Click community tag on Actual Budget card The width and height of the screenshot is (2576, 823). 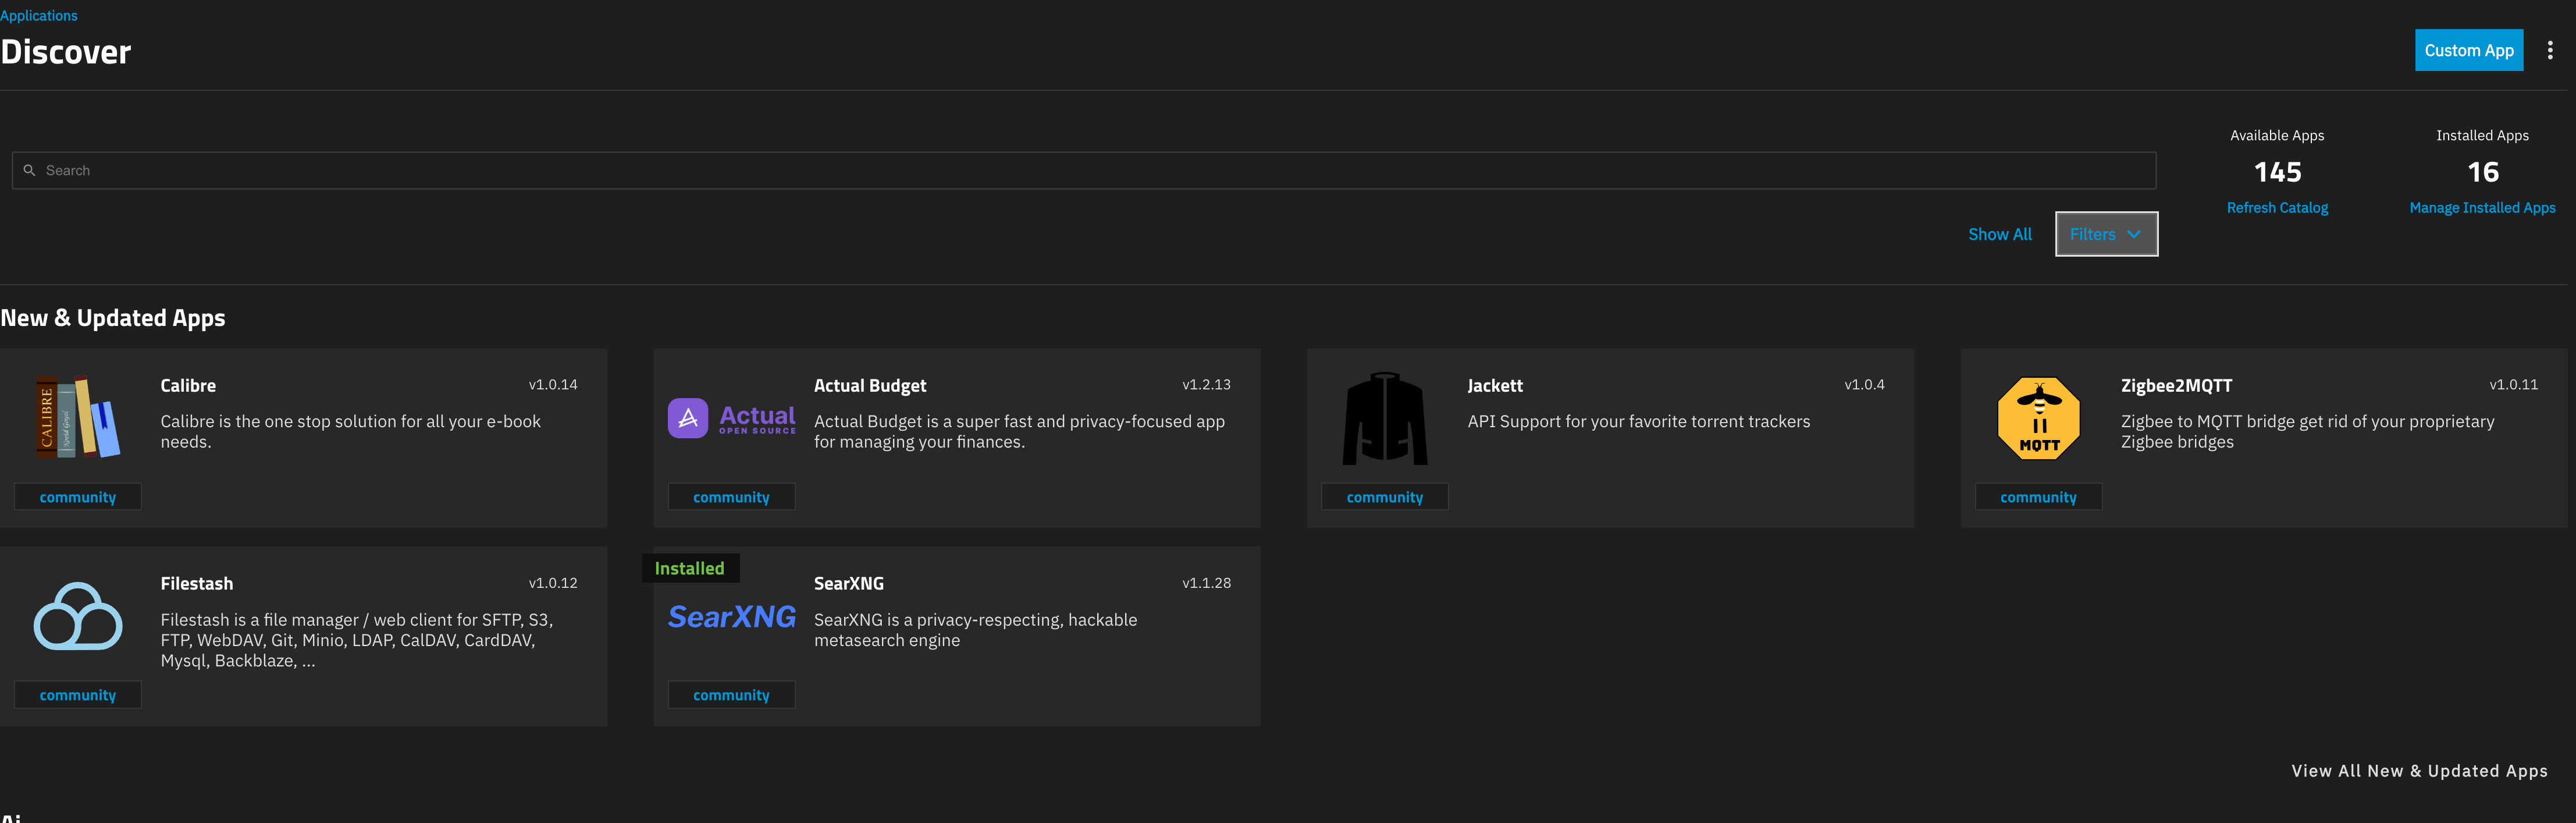pyautogui.click(x=731, y=497)
